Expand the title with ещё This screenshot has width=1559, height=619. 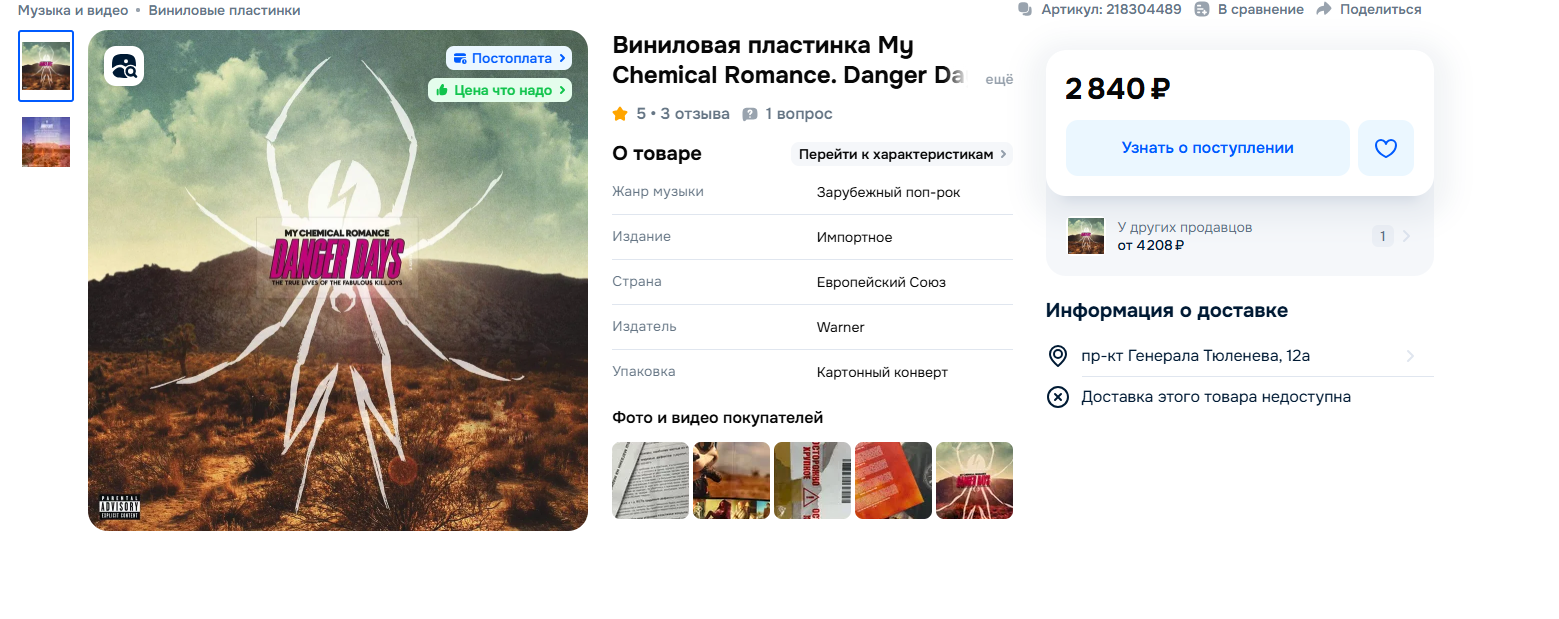(x=999, y=79)
